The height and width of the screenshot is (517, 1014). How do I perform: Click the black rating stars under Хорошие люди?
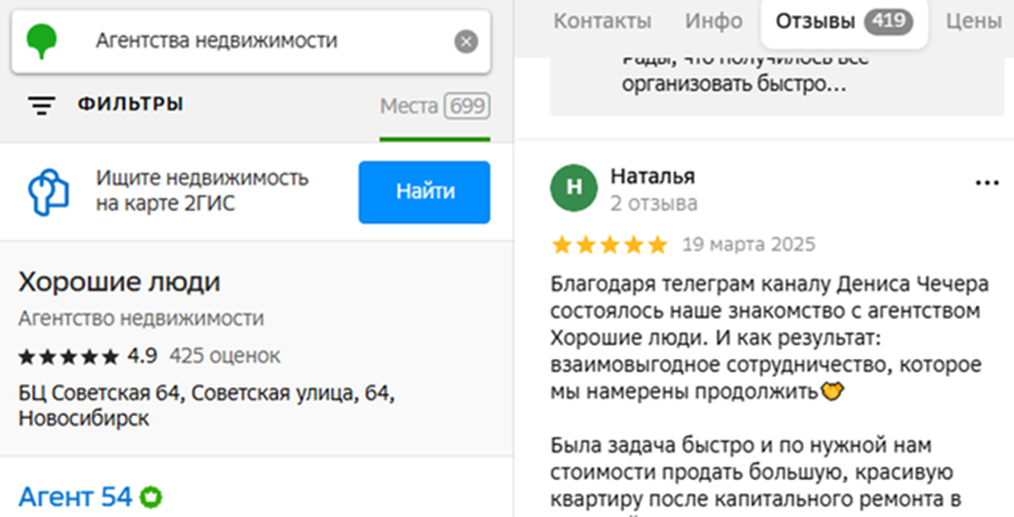(69, 356)
